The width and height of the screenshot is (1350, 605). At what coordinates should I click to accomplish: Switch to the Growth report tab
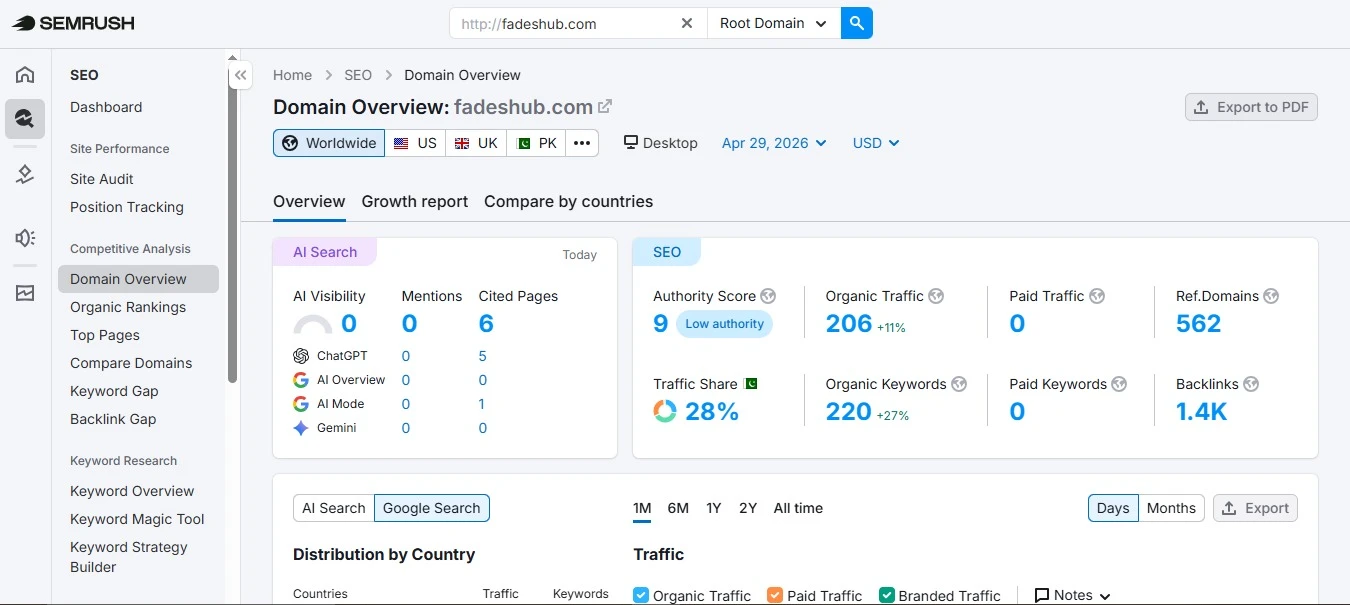(x=415, y=201)
